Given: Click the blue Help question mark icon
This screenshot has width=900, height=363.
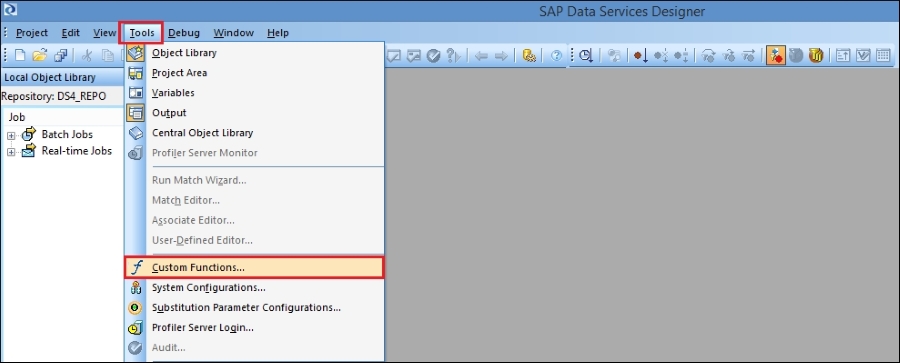Looking at the screenshot, I should 556,55.
